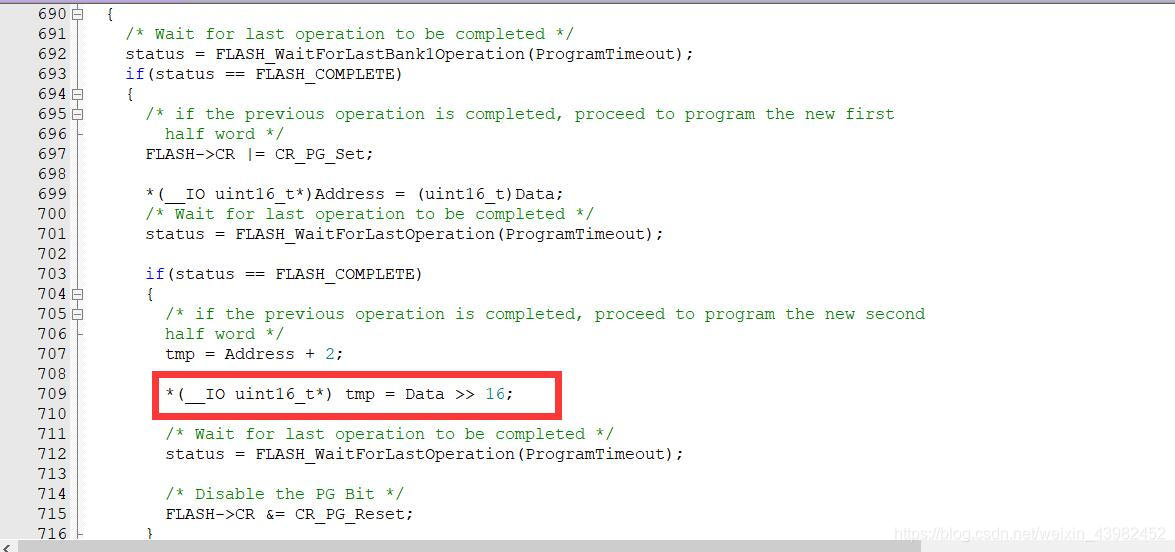Click ProgramTimeout argument on line 712

point(596,454)
